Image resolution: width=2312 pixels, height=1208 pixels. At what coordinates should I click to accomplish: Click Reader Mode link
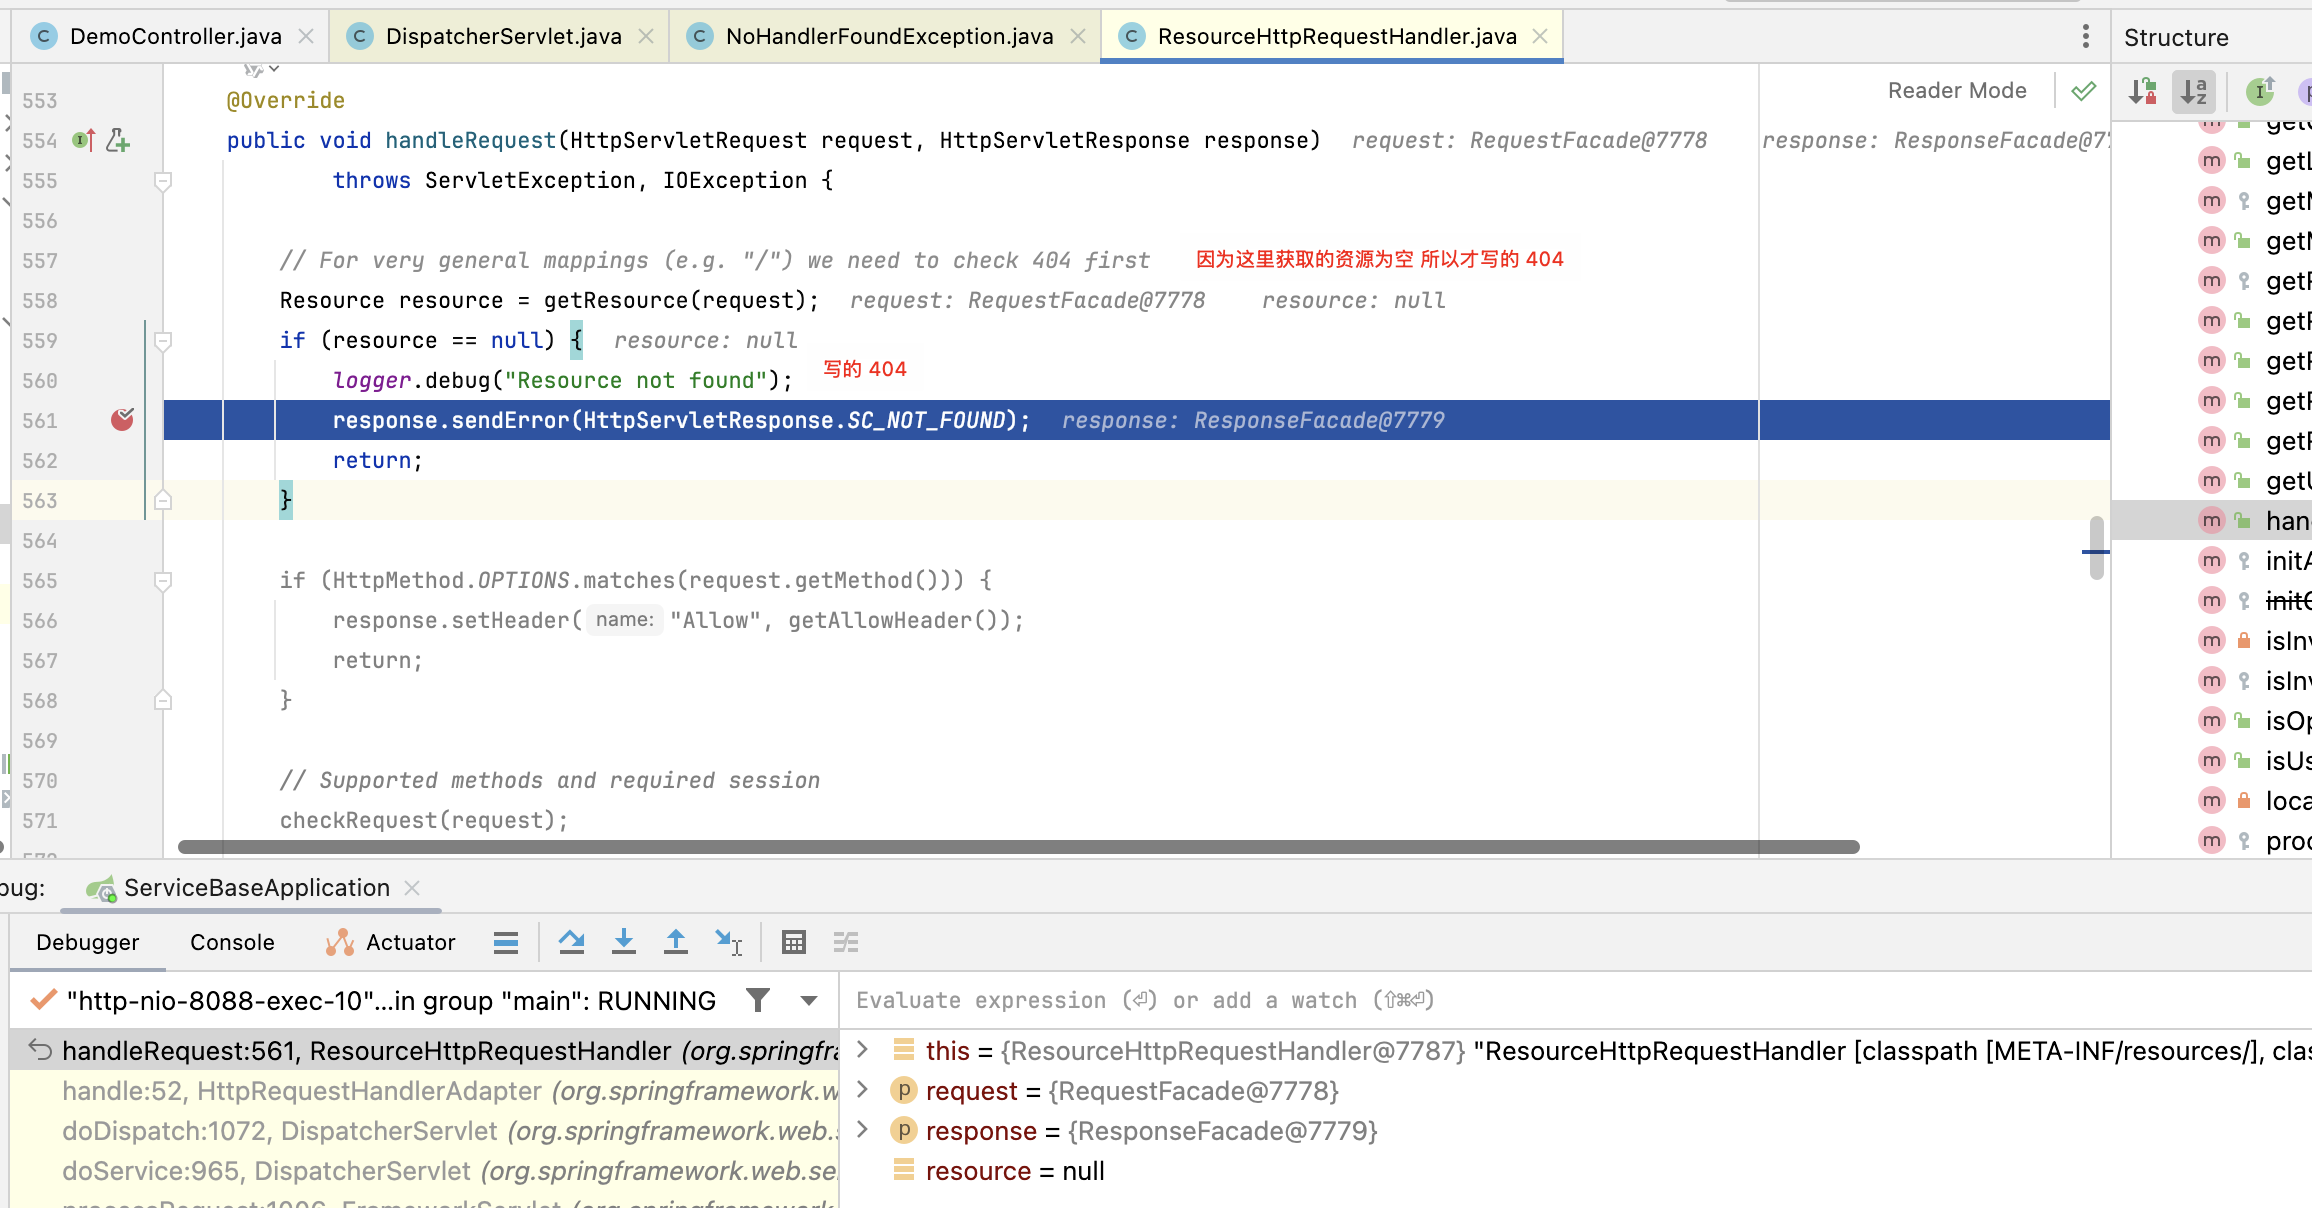[1956, 91]
